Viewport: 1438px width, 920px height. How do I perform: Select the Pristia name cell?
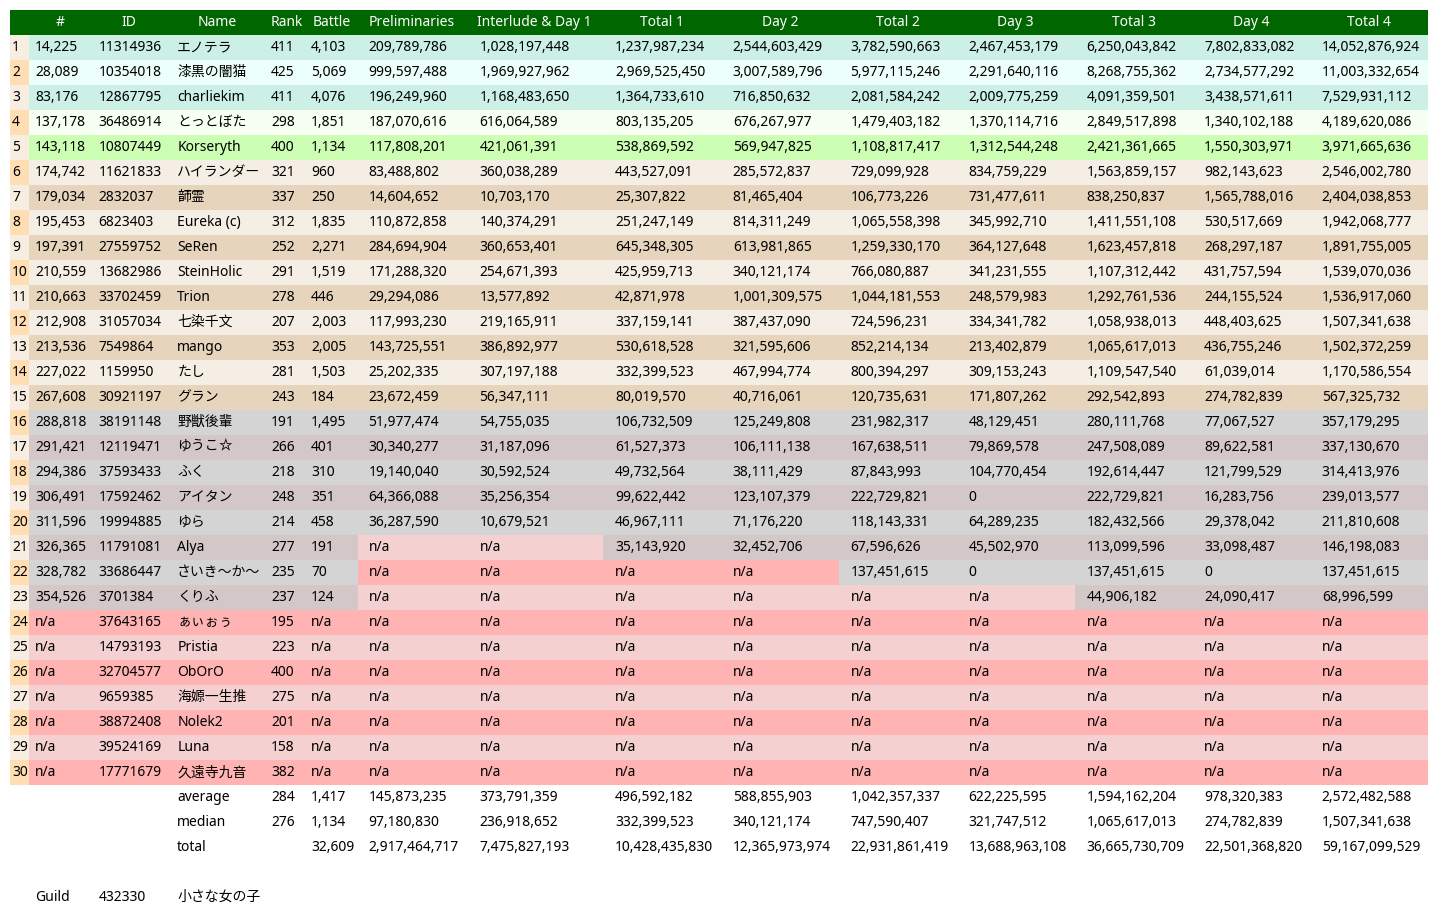(x=198, y=646)
